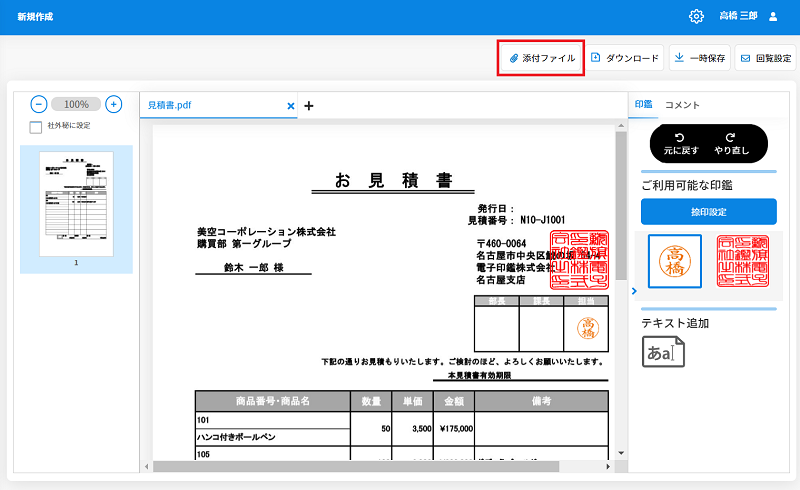Add a new document tab
Screen dimensions: 800x490
(x=309, y=106)
